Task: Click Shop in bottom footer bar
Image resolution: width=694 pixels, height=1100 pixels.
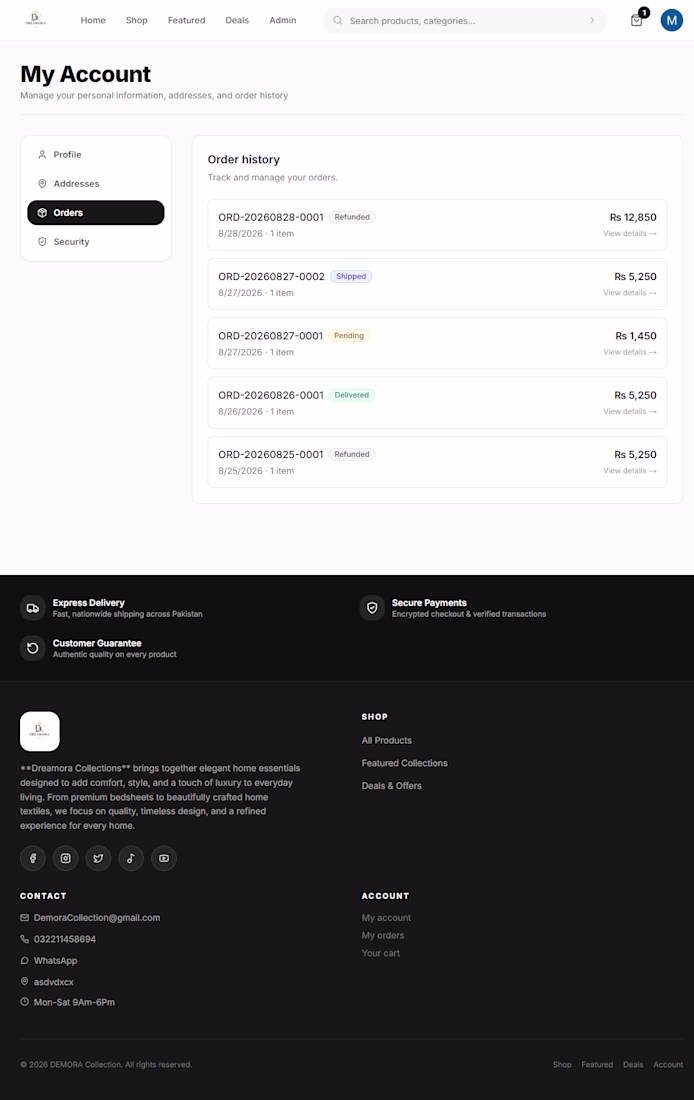Action: click(562, 1064)
